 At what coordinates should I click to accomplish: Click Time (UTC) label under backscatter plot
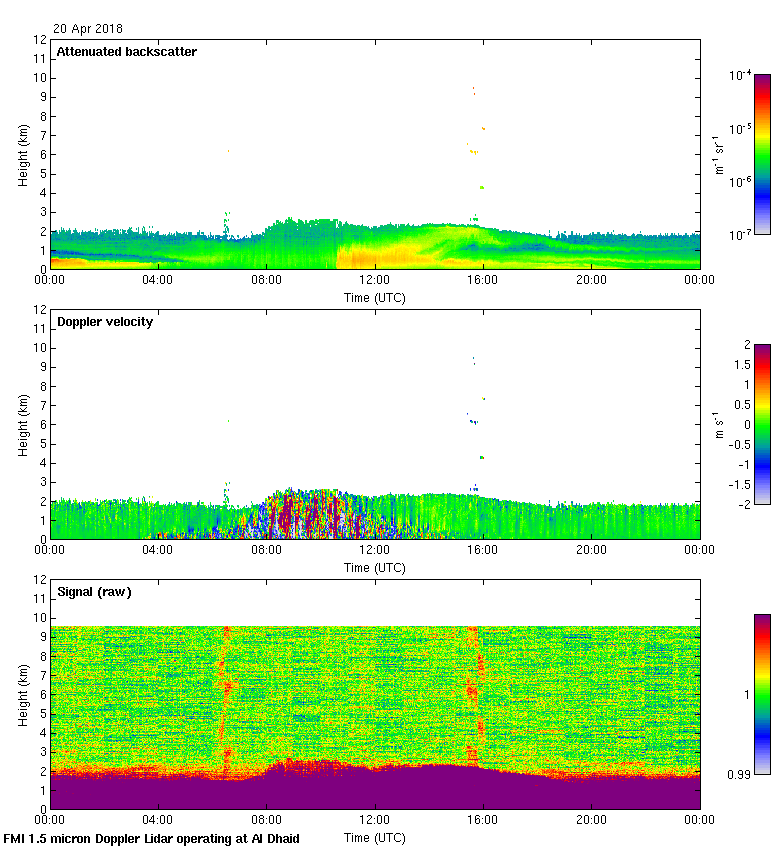(375, 297)
